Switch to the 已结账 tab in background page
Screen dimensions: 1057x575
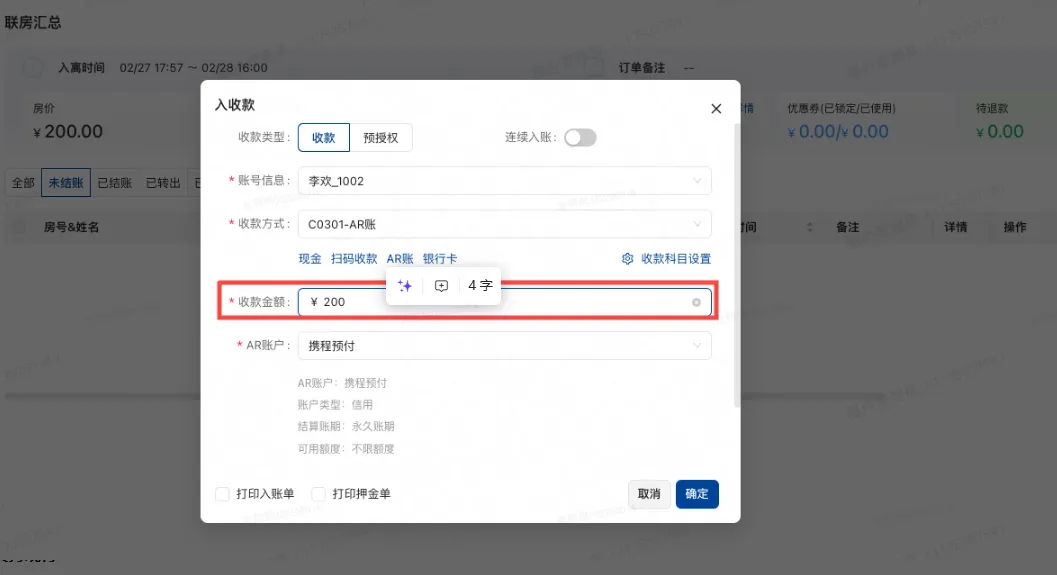pos(115,183)
